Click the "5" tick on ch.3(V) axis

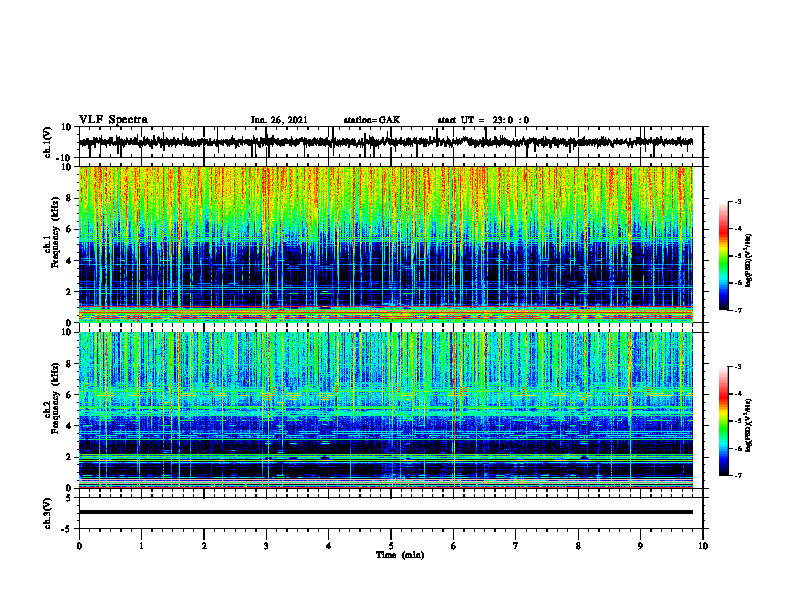pyautogui.click(x=70, y=497)
